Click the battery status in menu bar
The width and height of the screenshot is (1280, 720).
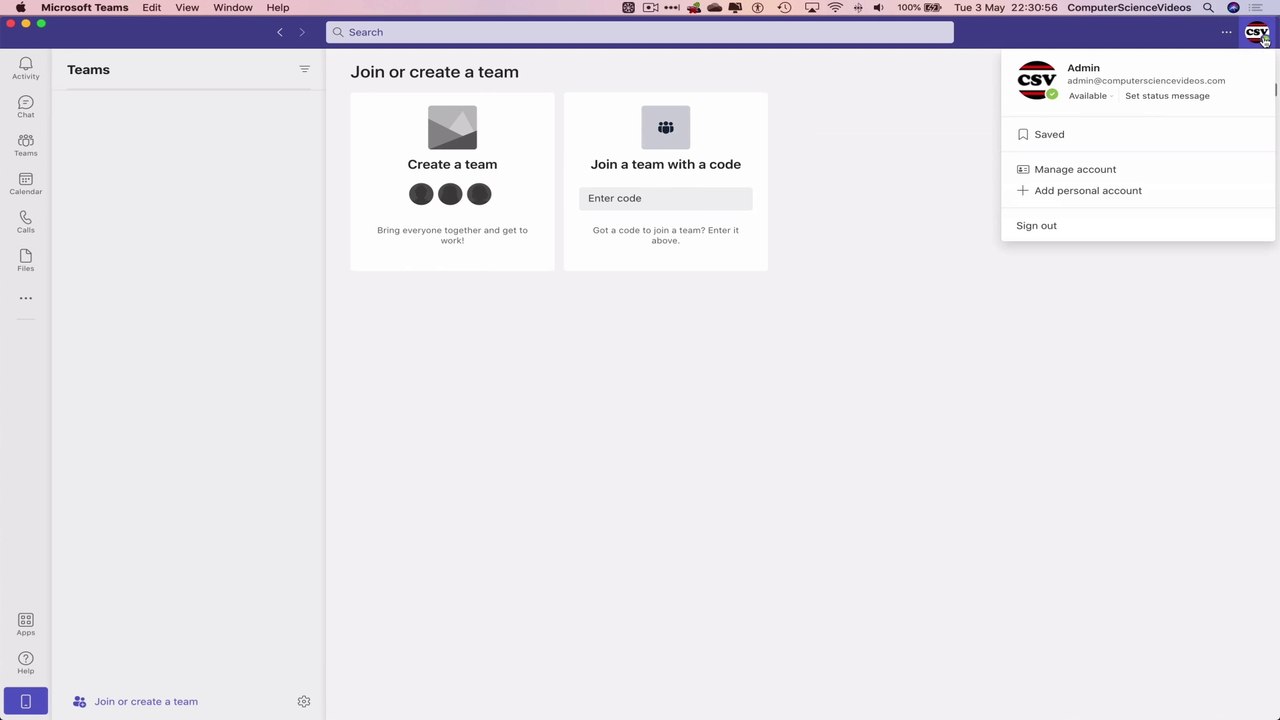tap(919, 8)
